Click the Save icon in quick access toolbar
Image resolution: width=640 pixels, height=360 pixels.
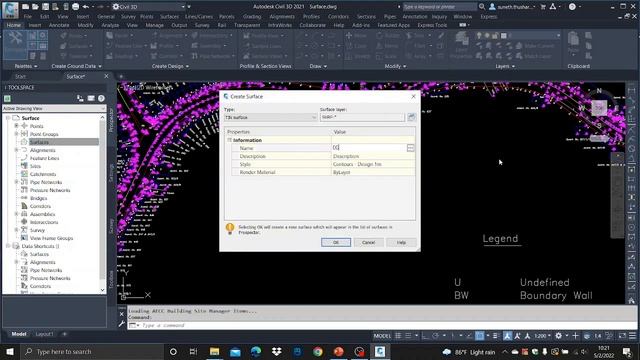[x=45, y=7]
